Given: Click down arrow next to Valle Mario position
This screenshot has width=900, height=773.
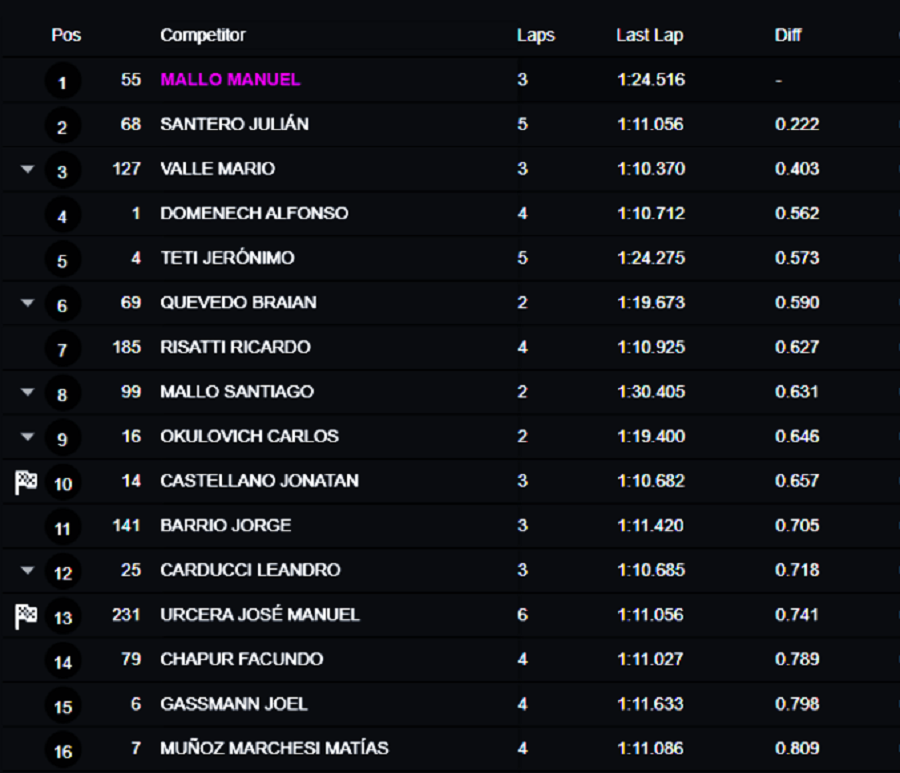Looking at the screenshot, I should pos(27,169).
